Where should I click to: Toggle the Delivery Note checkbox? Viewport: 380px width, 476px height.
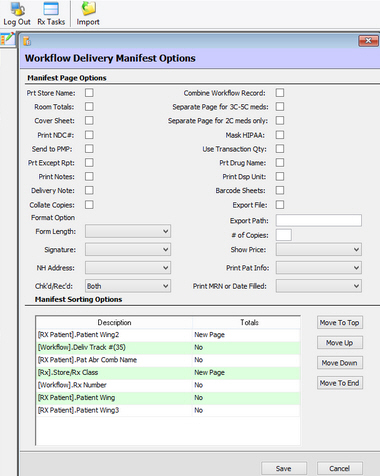pyautogui.click(x=89, y=190)
